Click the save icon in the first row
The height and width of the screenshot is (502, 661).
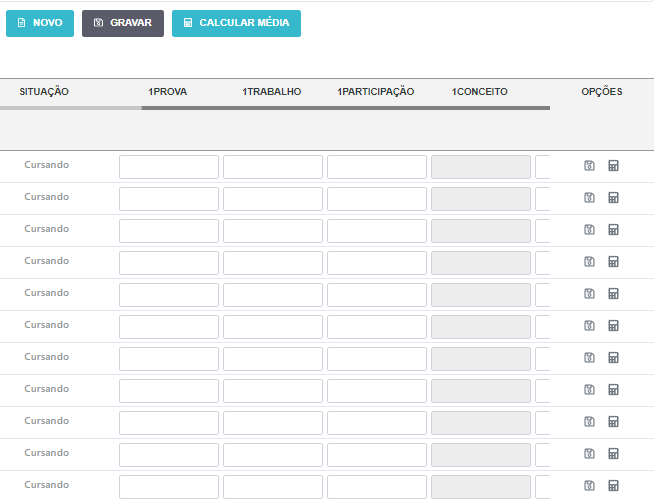pyautogui.click(x=589, y=166)
